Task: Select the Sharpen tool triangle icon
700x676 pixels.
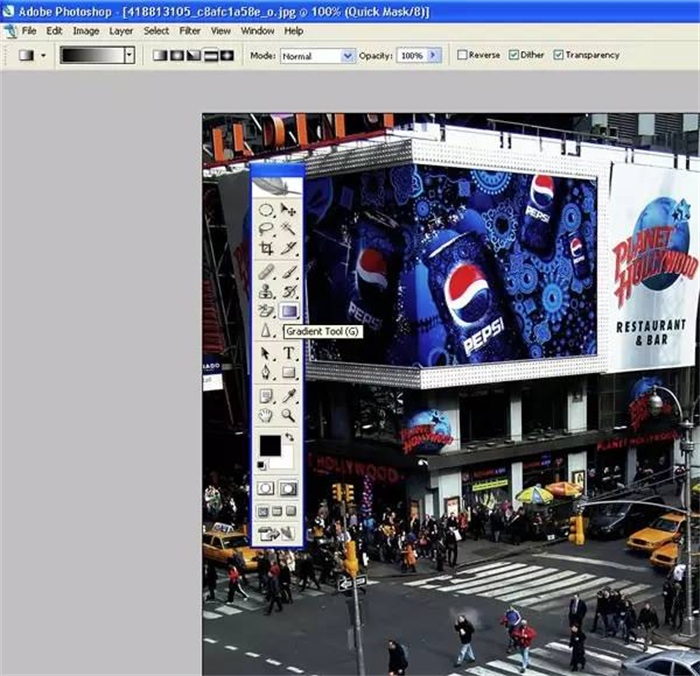Action: point(267,330)
